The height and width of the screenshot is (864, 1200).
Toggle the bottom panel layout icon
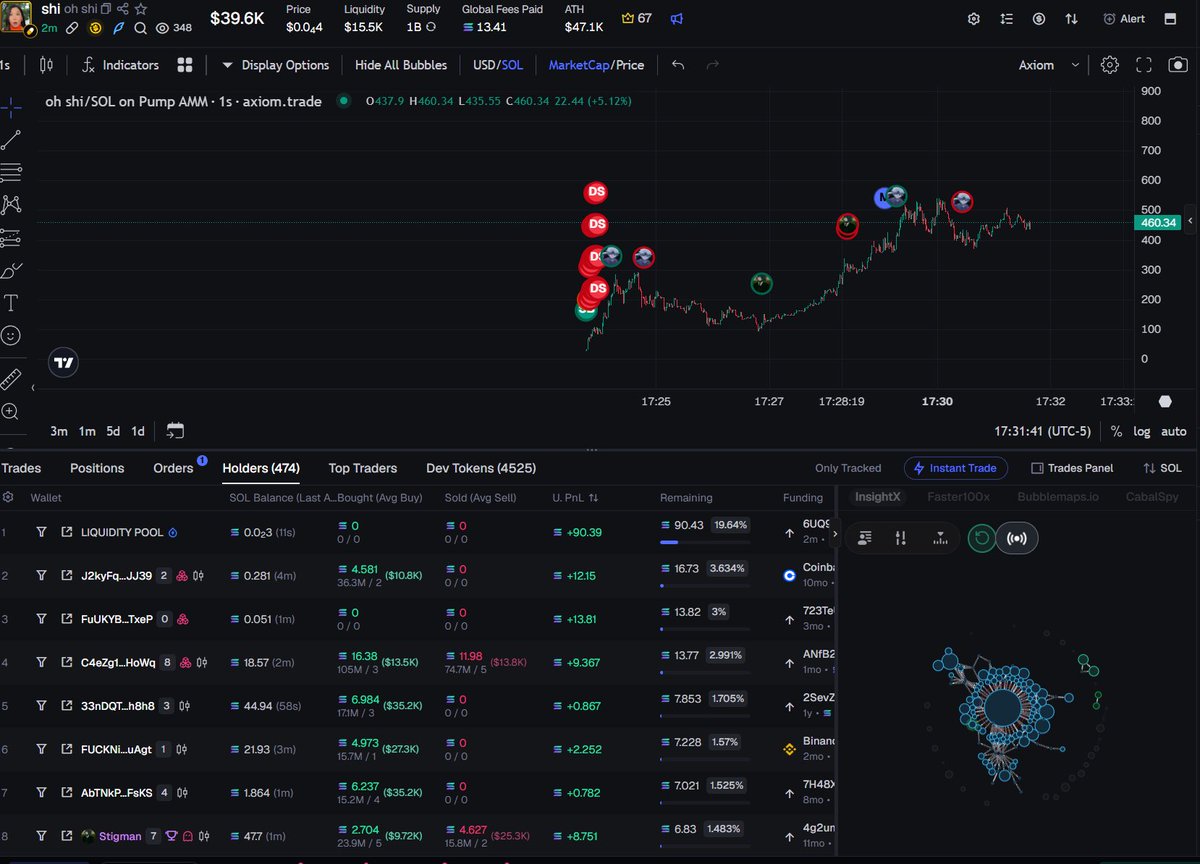[1170, 19]
